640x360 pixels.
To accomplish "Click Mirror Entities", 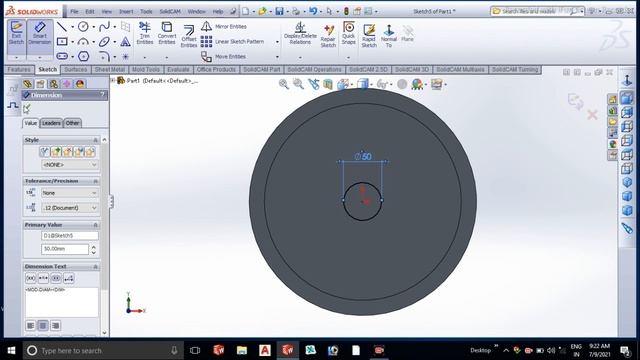I will [224, 27].
